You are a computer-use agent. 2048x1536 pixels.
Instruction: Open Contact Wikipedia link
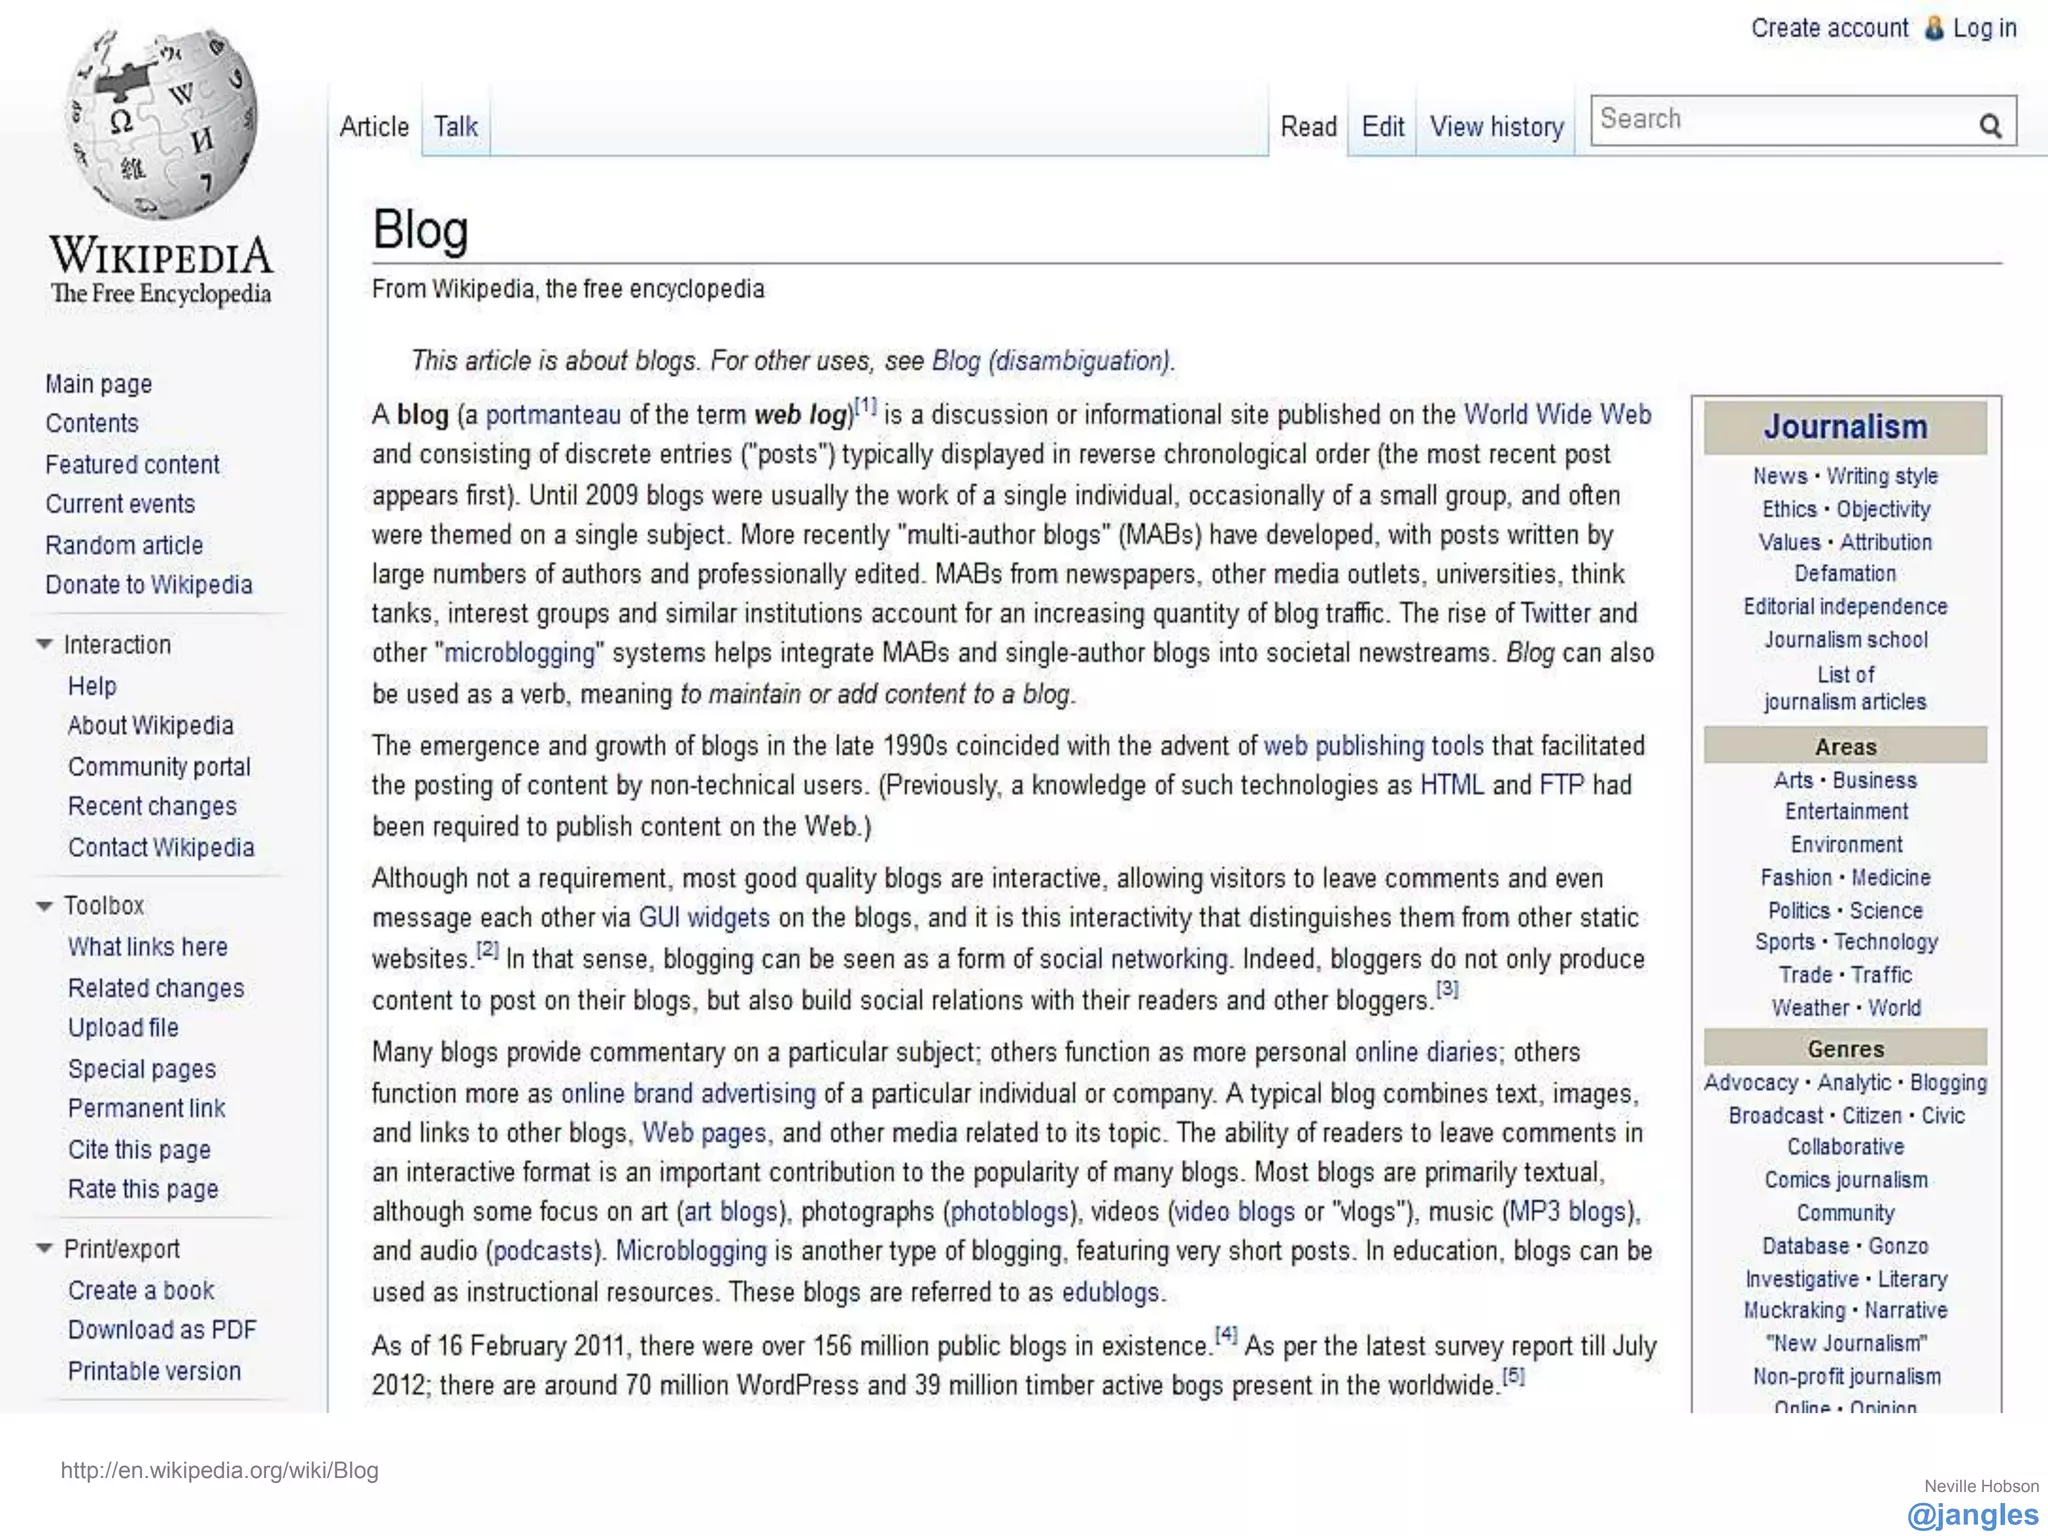pyautogui.click(x=161, y=847)
